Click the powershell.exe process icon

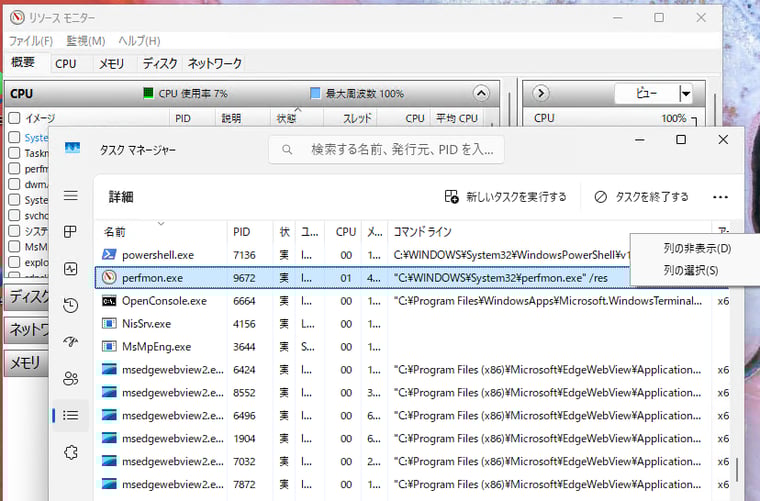tap(109, 254)
